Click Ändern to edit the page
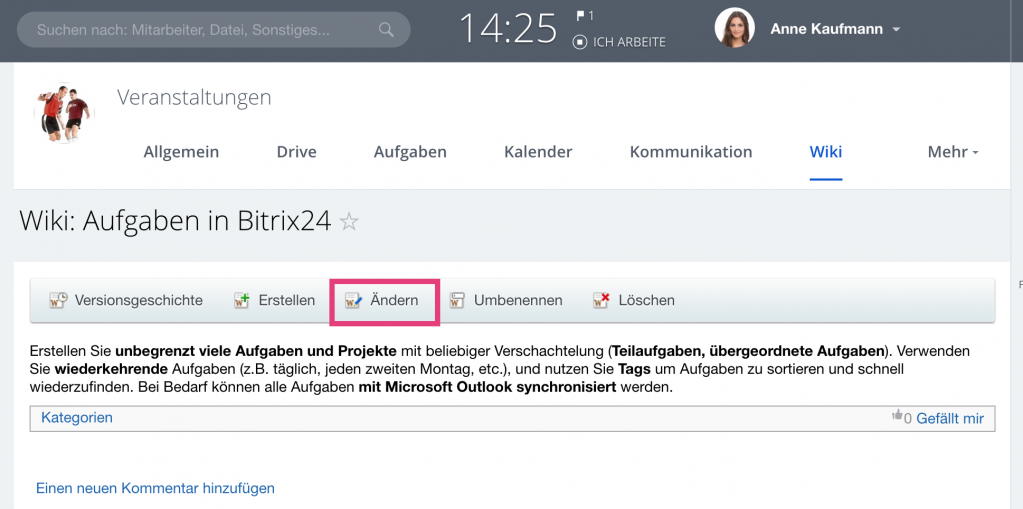The width and height of the screenshot is (1023, 509). [394, 300]
